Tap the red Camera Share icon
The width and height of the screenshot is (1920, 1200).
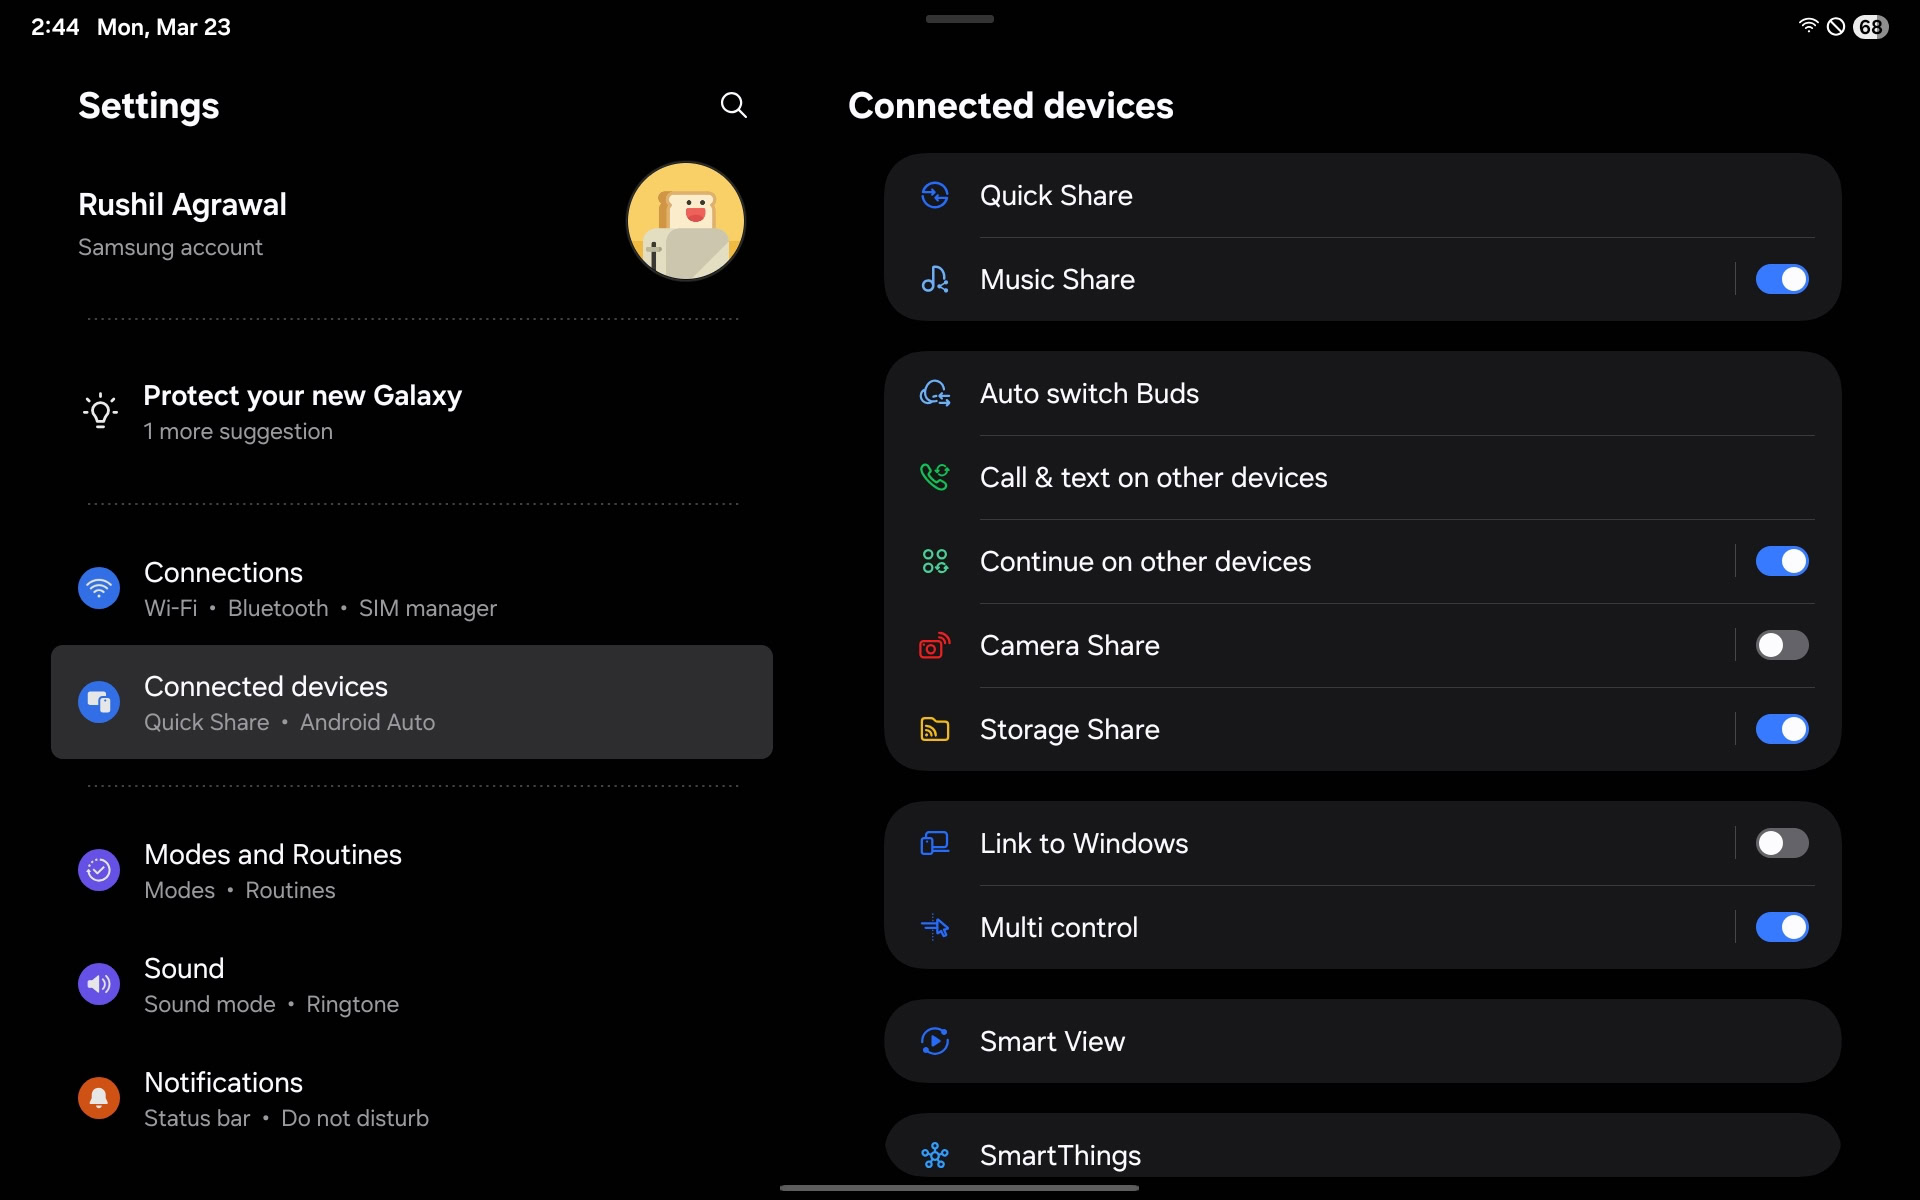935,645
